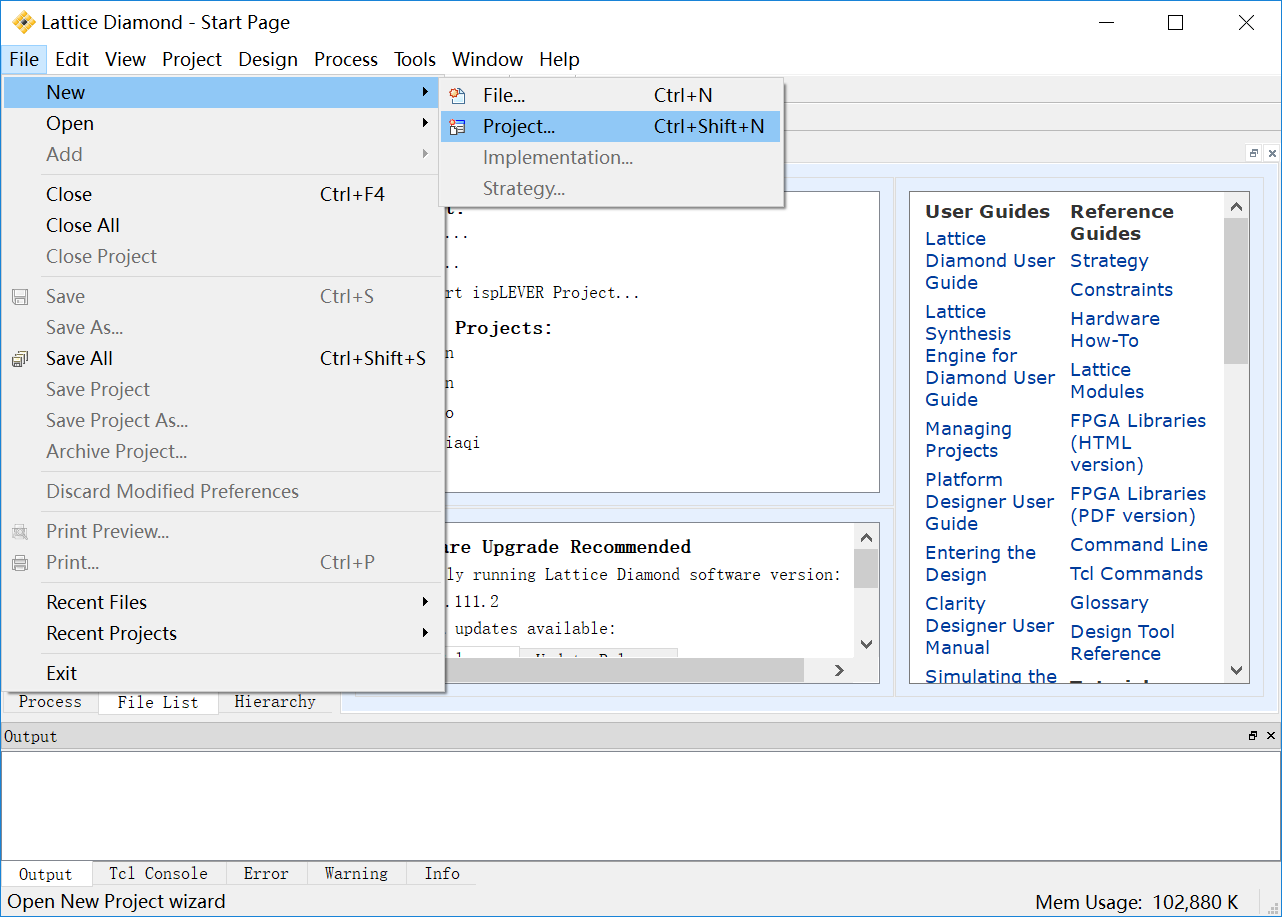Open the Project menu

[192, 59]
